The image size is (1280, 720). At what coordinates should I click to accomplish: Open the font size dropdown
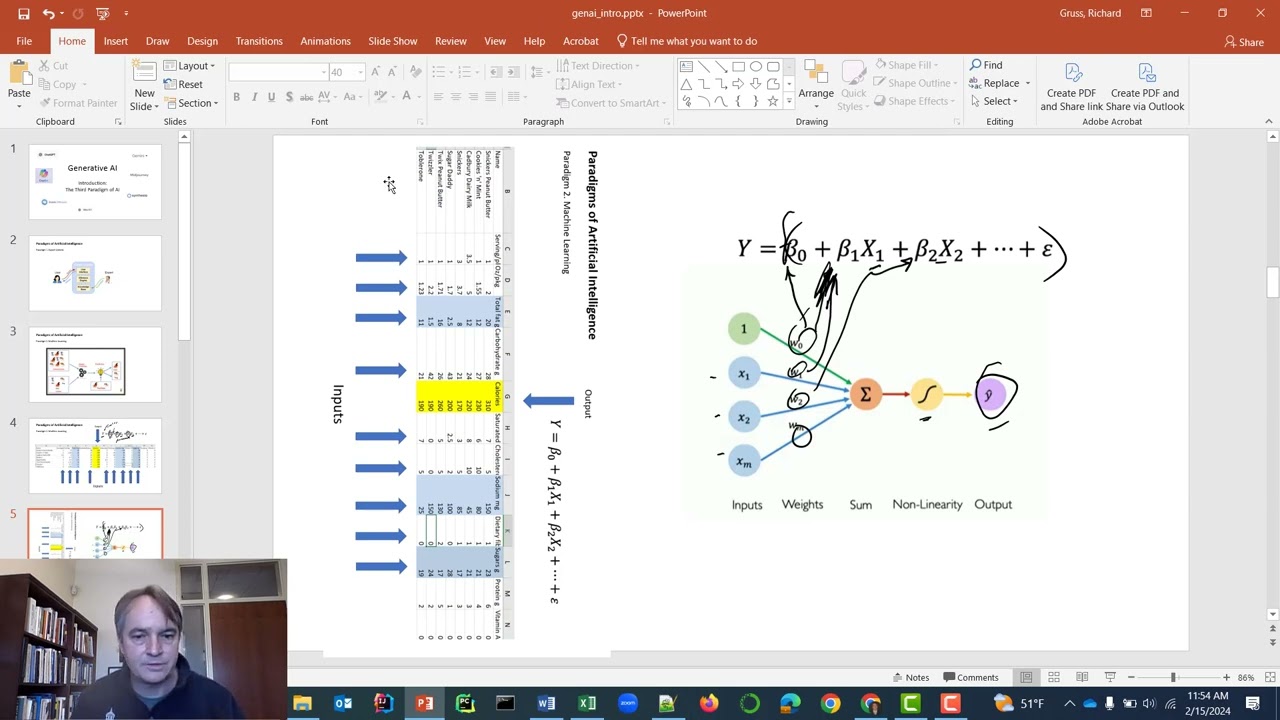point(361,72)
